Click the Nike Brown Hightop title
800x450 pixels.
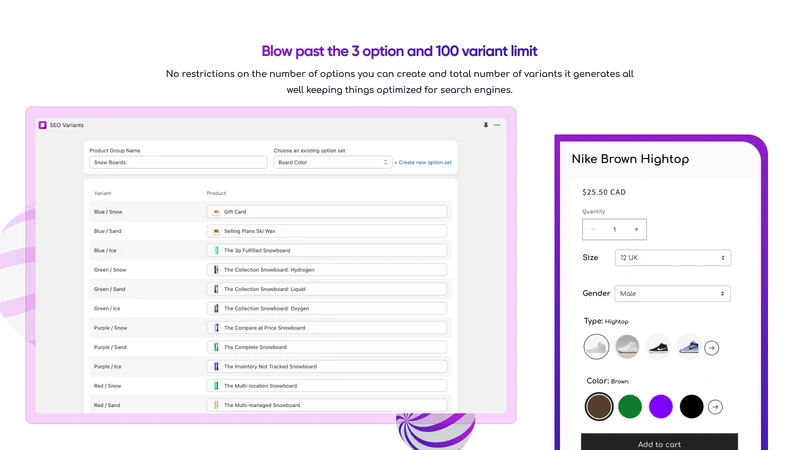click(630, 159)
